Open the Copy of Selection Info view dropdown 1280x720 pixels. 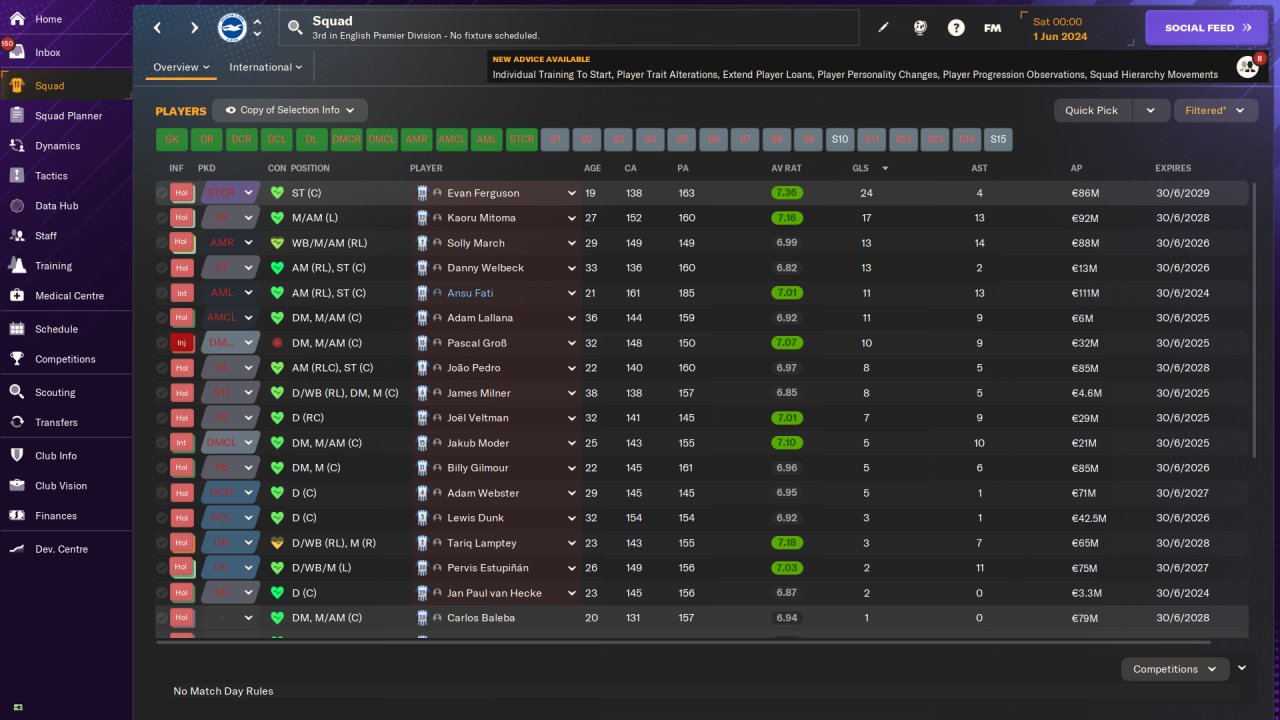point(290,110)
